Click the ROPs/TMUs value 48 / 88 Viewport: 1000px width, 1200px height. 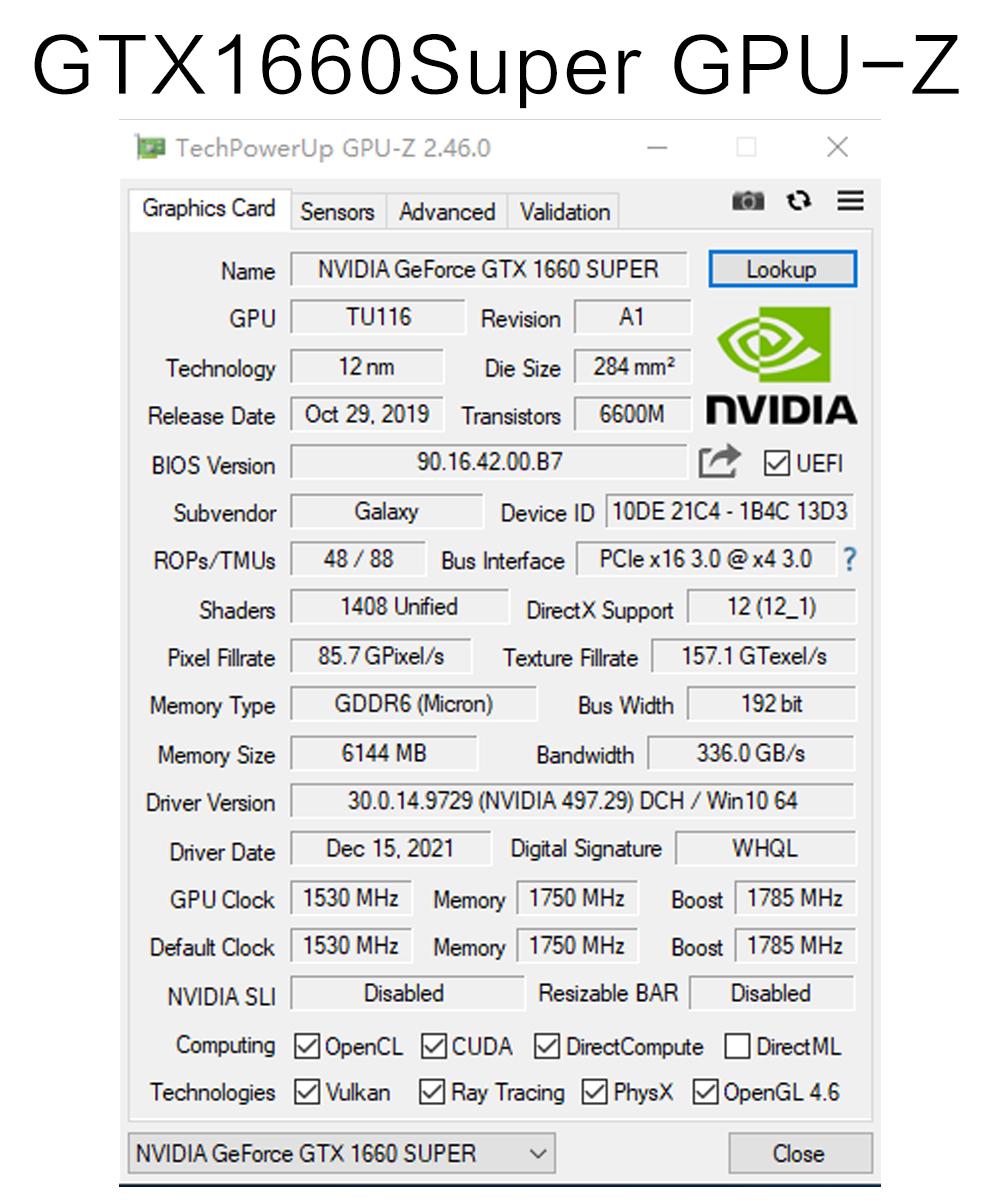(358, 558)
